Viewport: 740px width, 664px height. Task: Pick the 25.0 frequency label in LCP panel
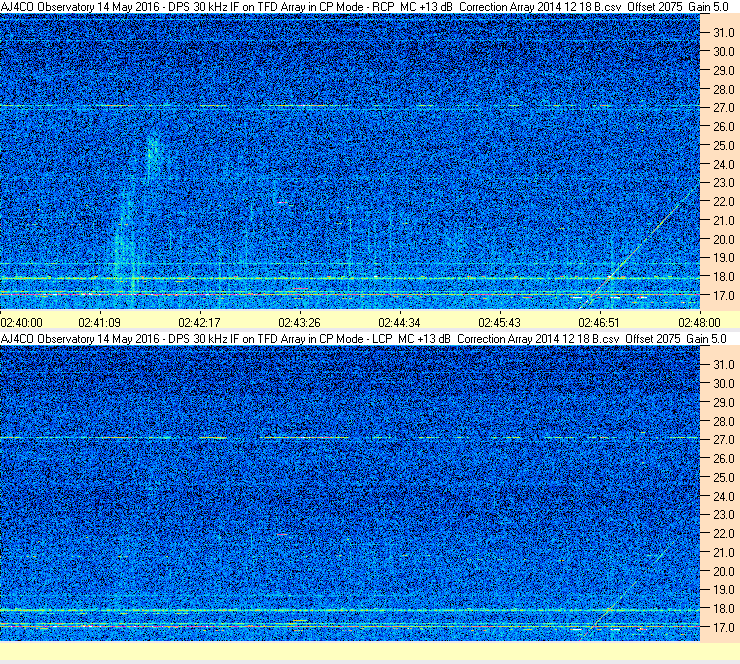(x=723, y=478)
